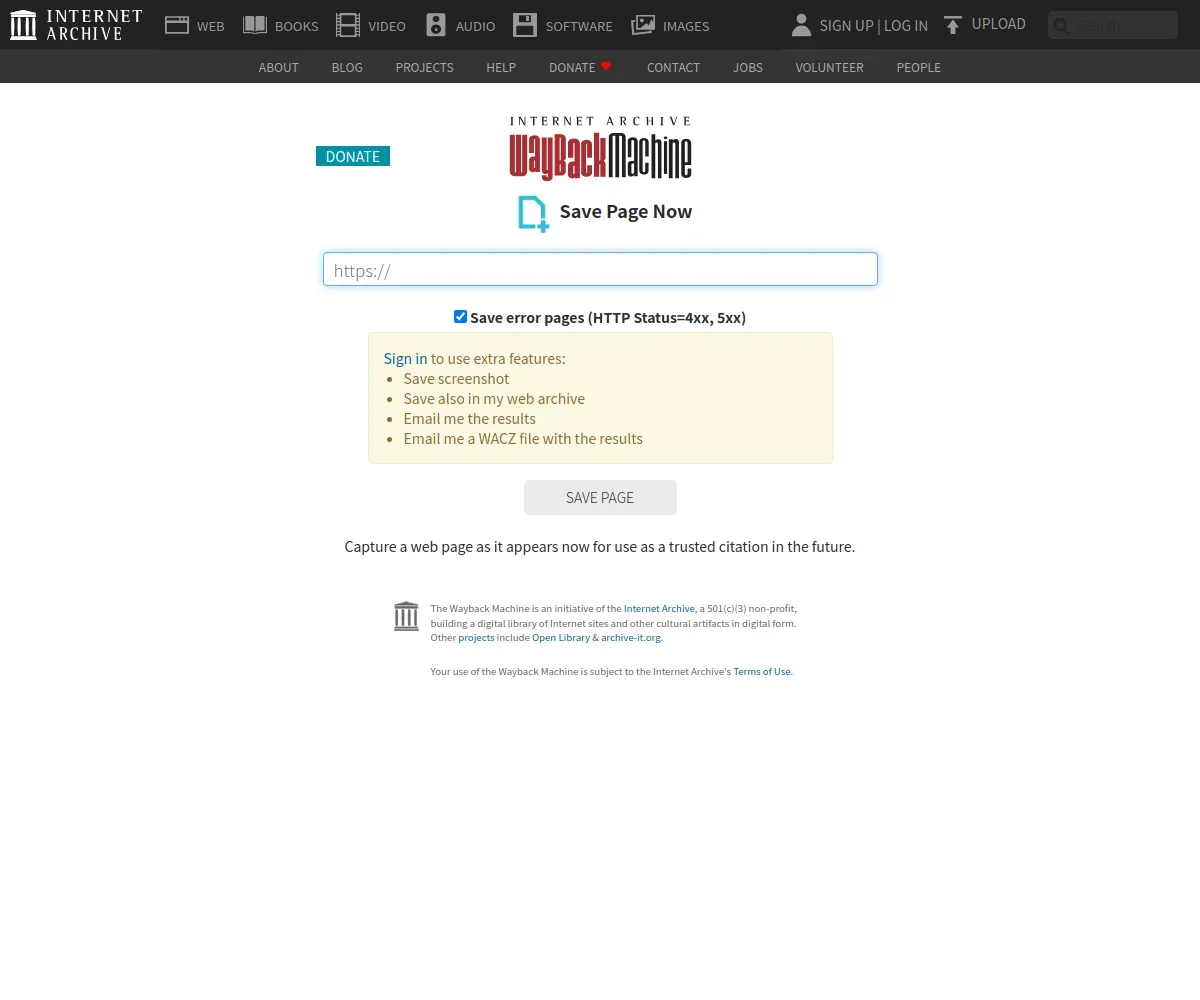This screenshot has height=1000, width=1200.
Task: Click the UPLOAD text link
Action: [999, 24]
